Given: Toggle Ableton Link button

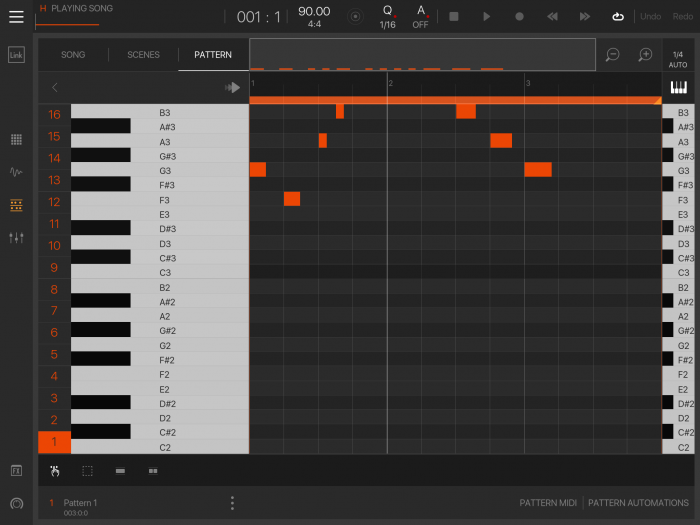Looking at the screenshot, I should 16,55.
